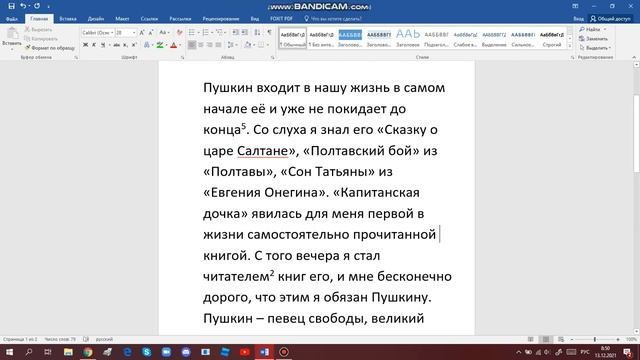Open the FOXIT PDF tab
This screenshot has height=360, width=640.
[281, 19]
